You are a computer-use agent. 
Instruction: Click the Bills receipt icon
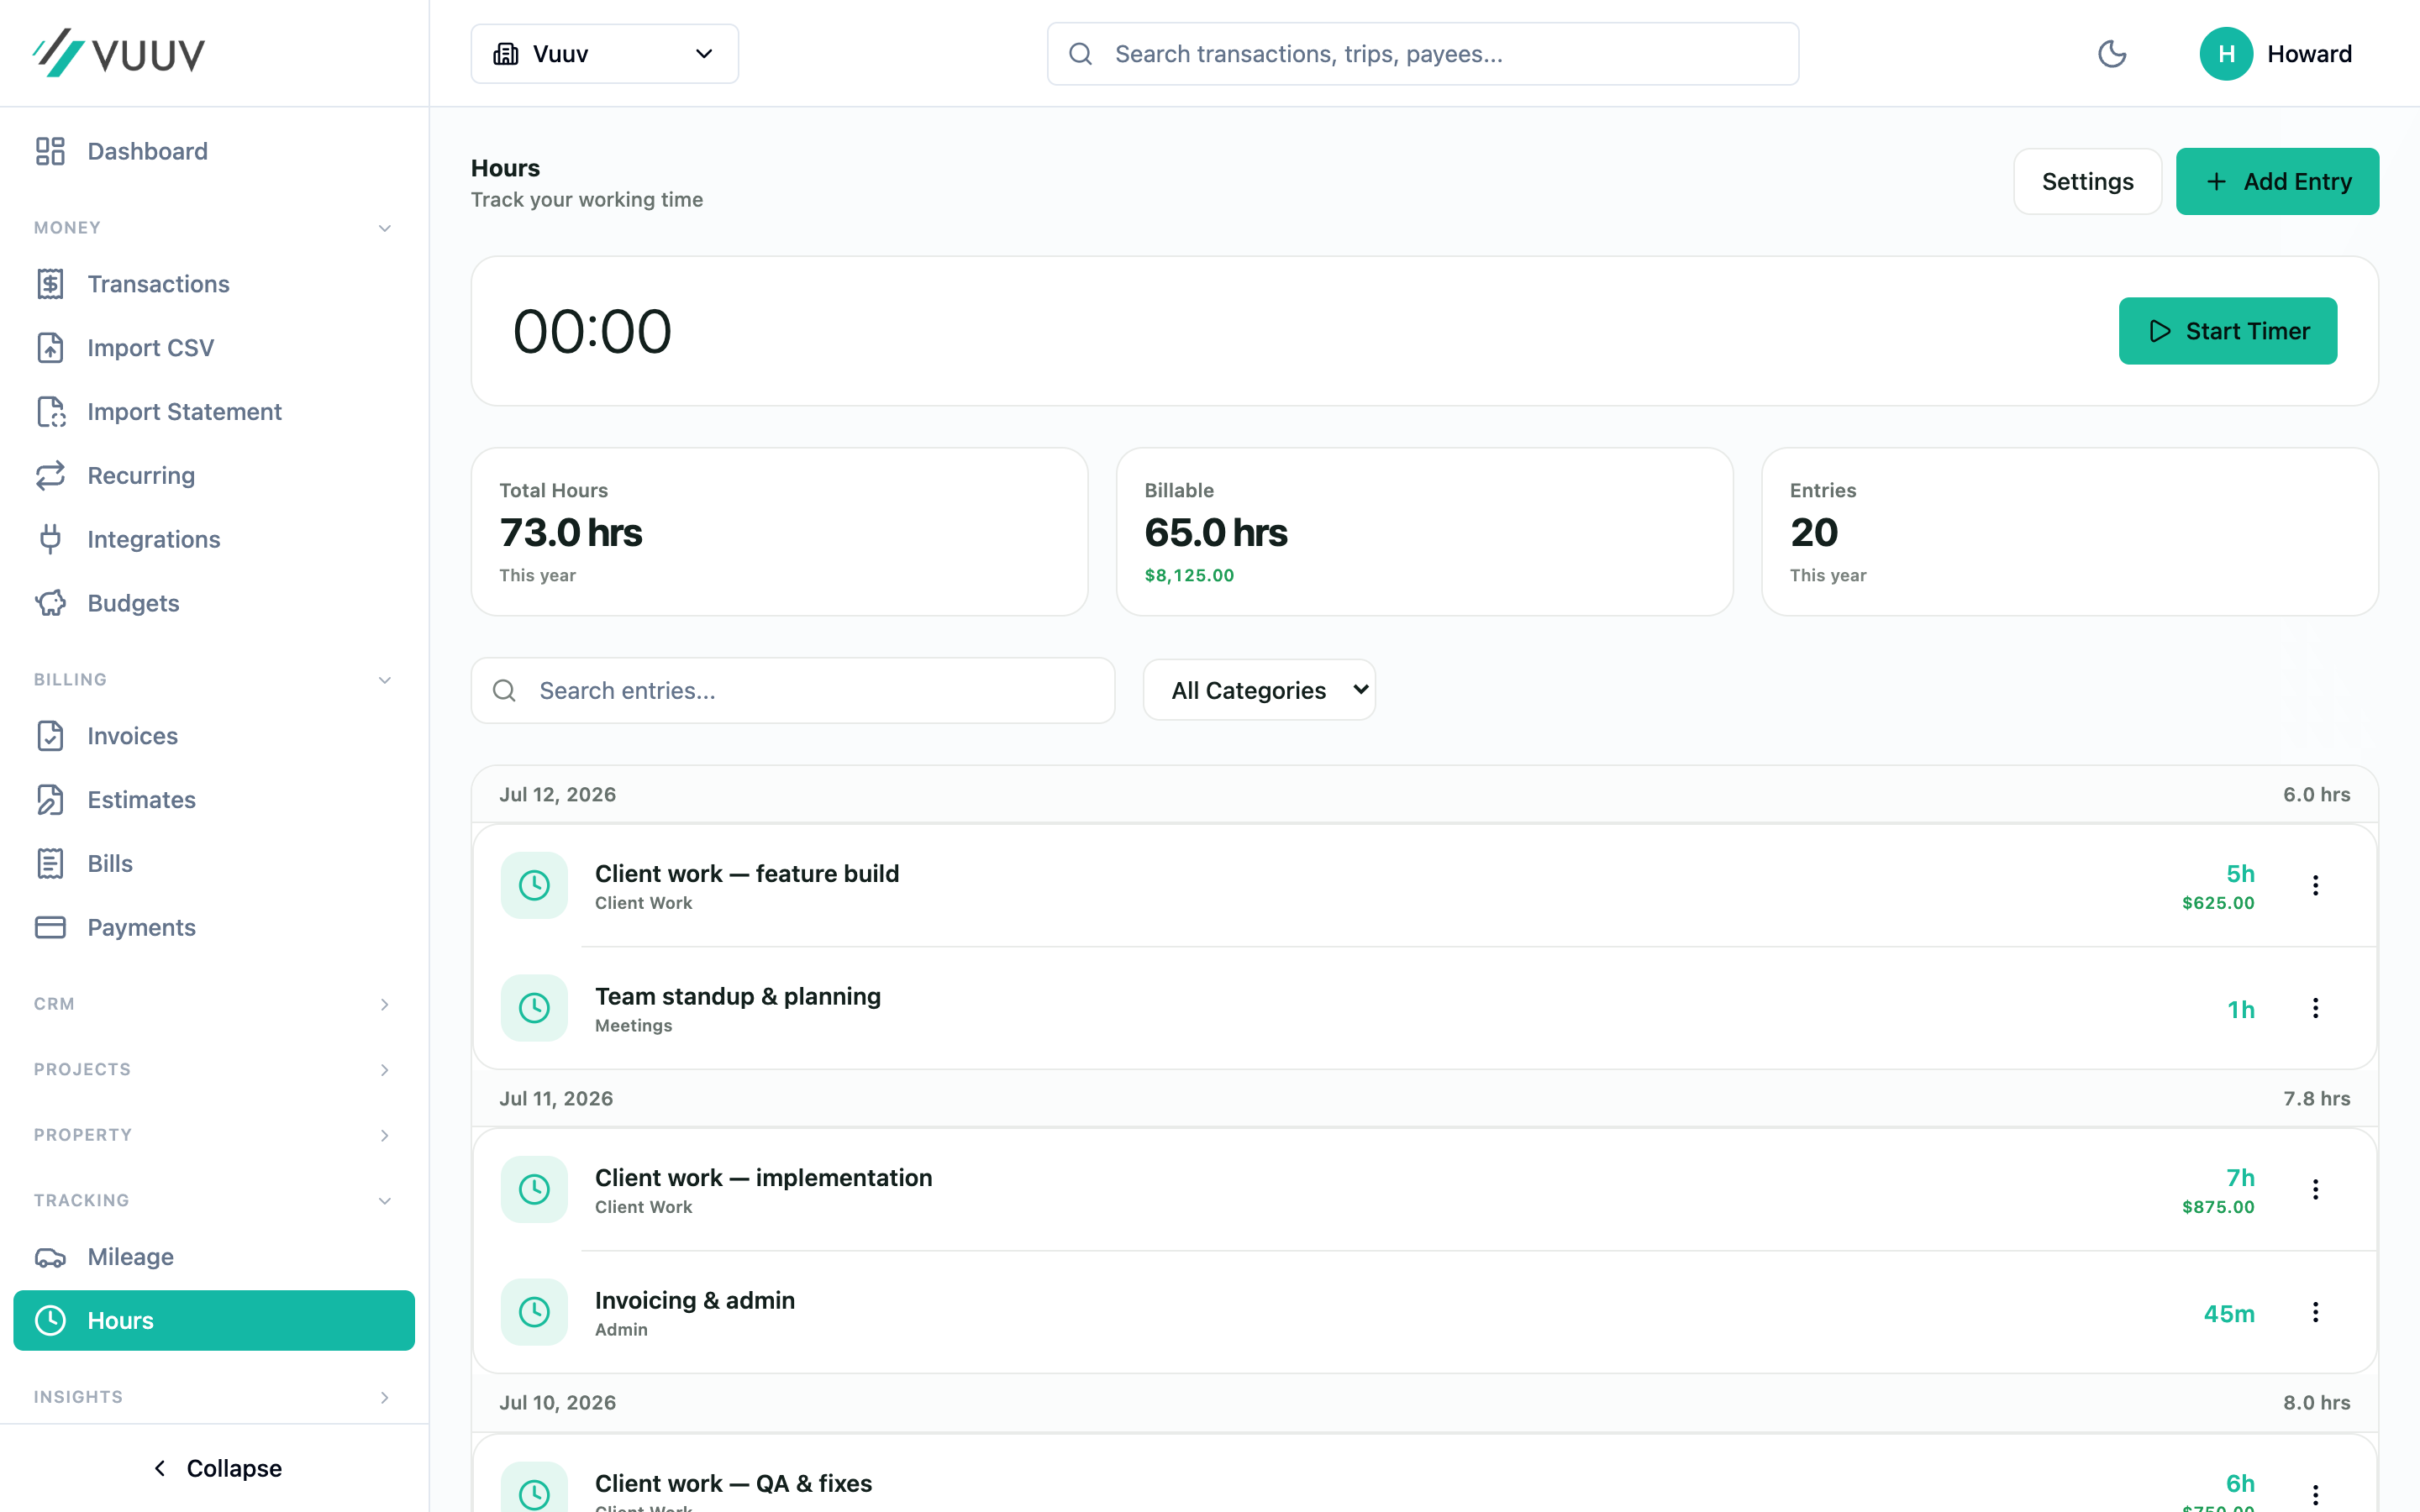tap(50, 863)
